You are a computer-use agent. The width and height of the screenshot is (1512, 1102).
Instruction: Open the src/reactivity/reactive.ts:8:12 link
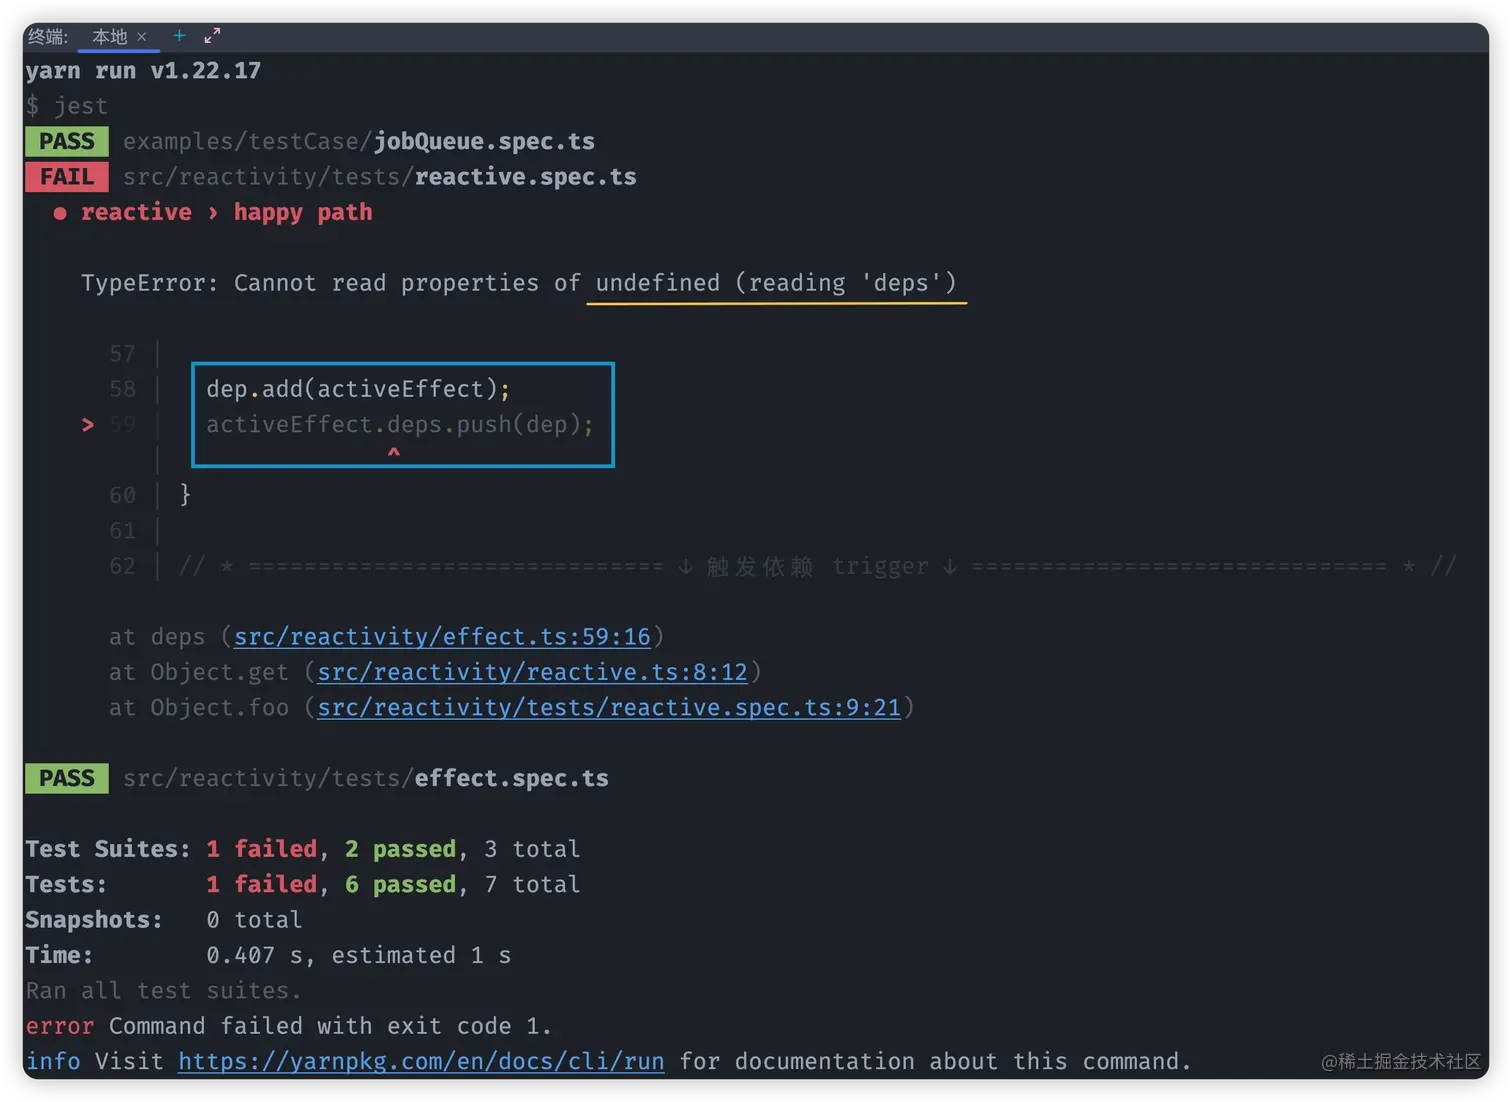[x=532, y=672]
